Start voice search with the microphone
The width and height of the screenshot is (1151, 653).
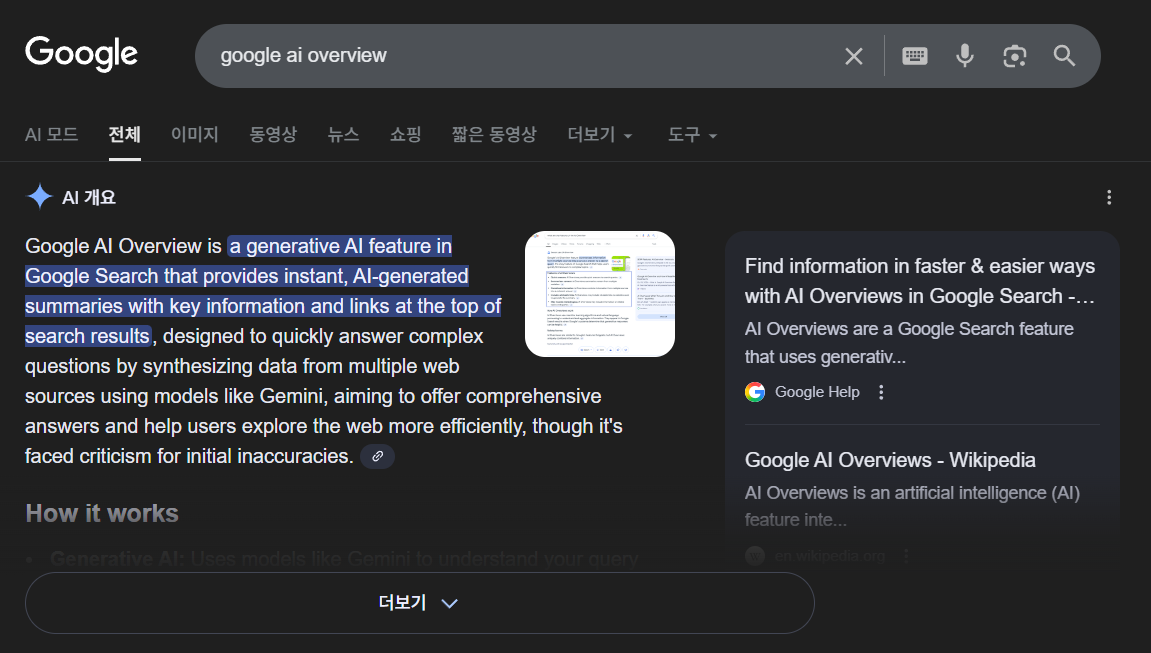pyautogui.click(x=964, y=56)
